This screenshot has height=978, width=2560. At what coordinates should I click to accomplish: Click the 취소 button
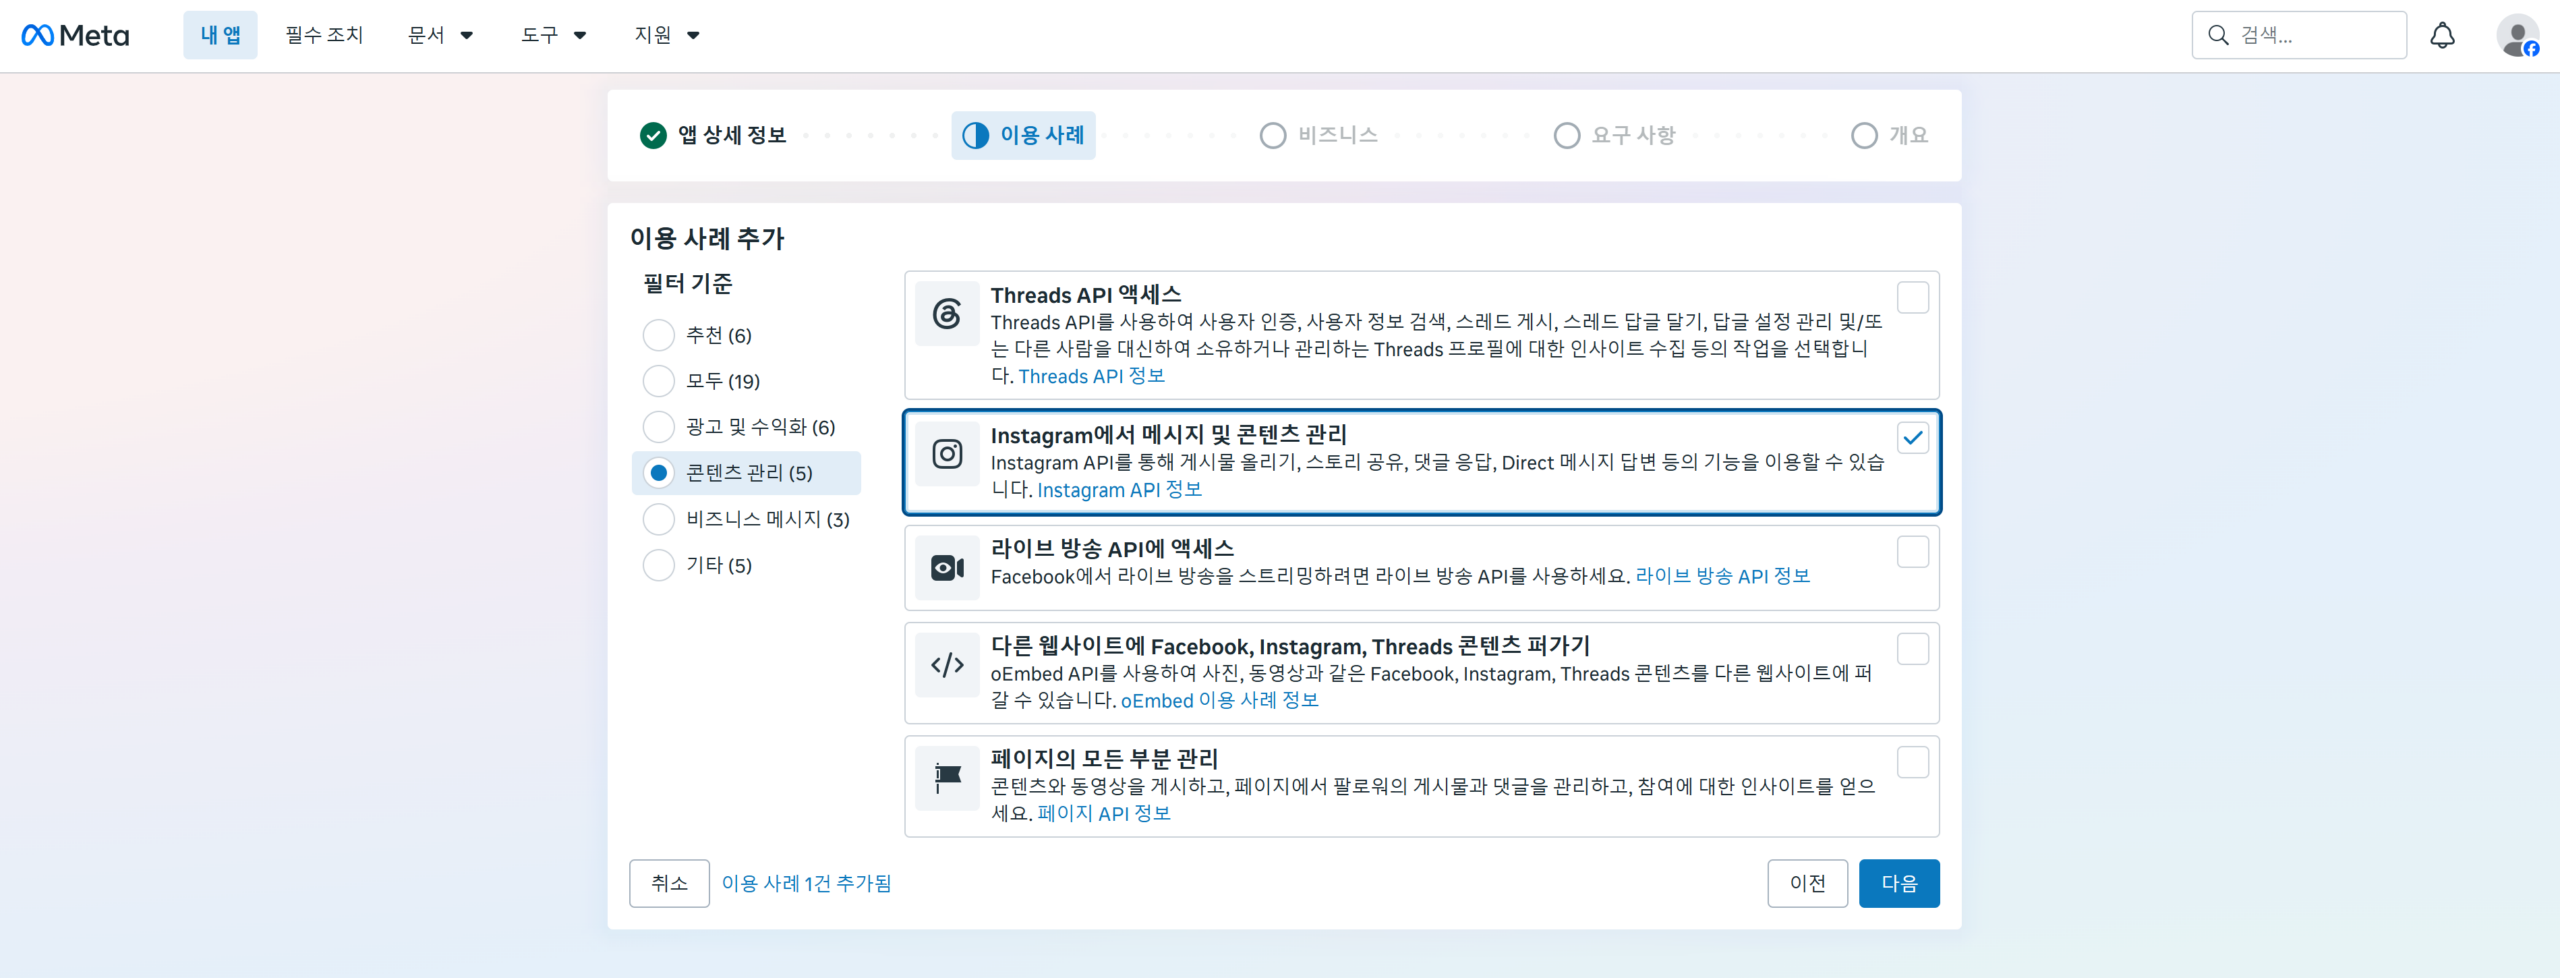pos(669,883)
